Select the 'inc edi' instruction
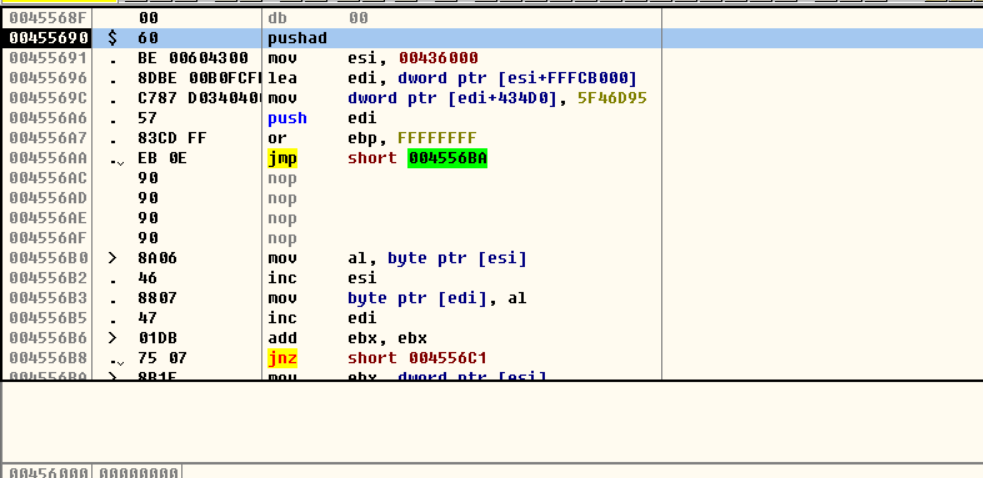The width and height of the screenshot is (983, 478). click(x=322, y=318)
